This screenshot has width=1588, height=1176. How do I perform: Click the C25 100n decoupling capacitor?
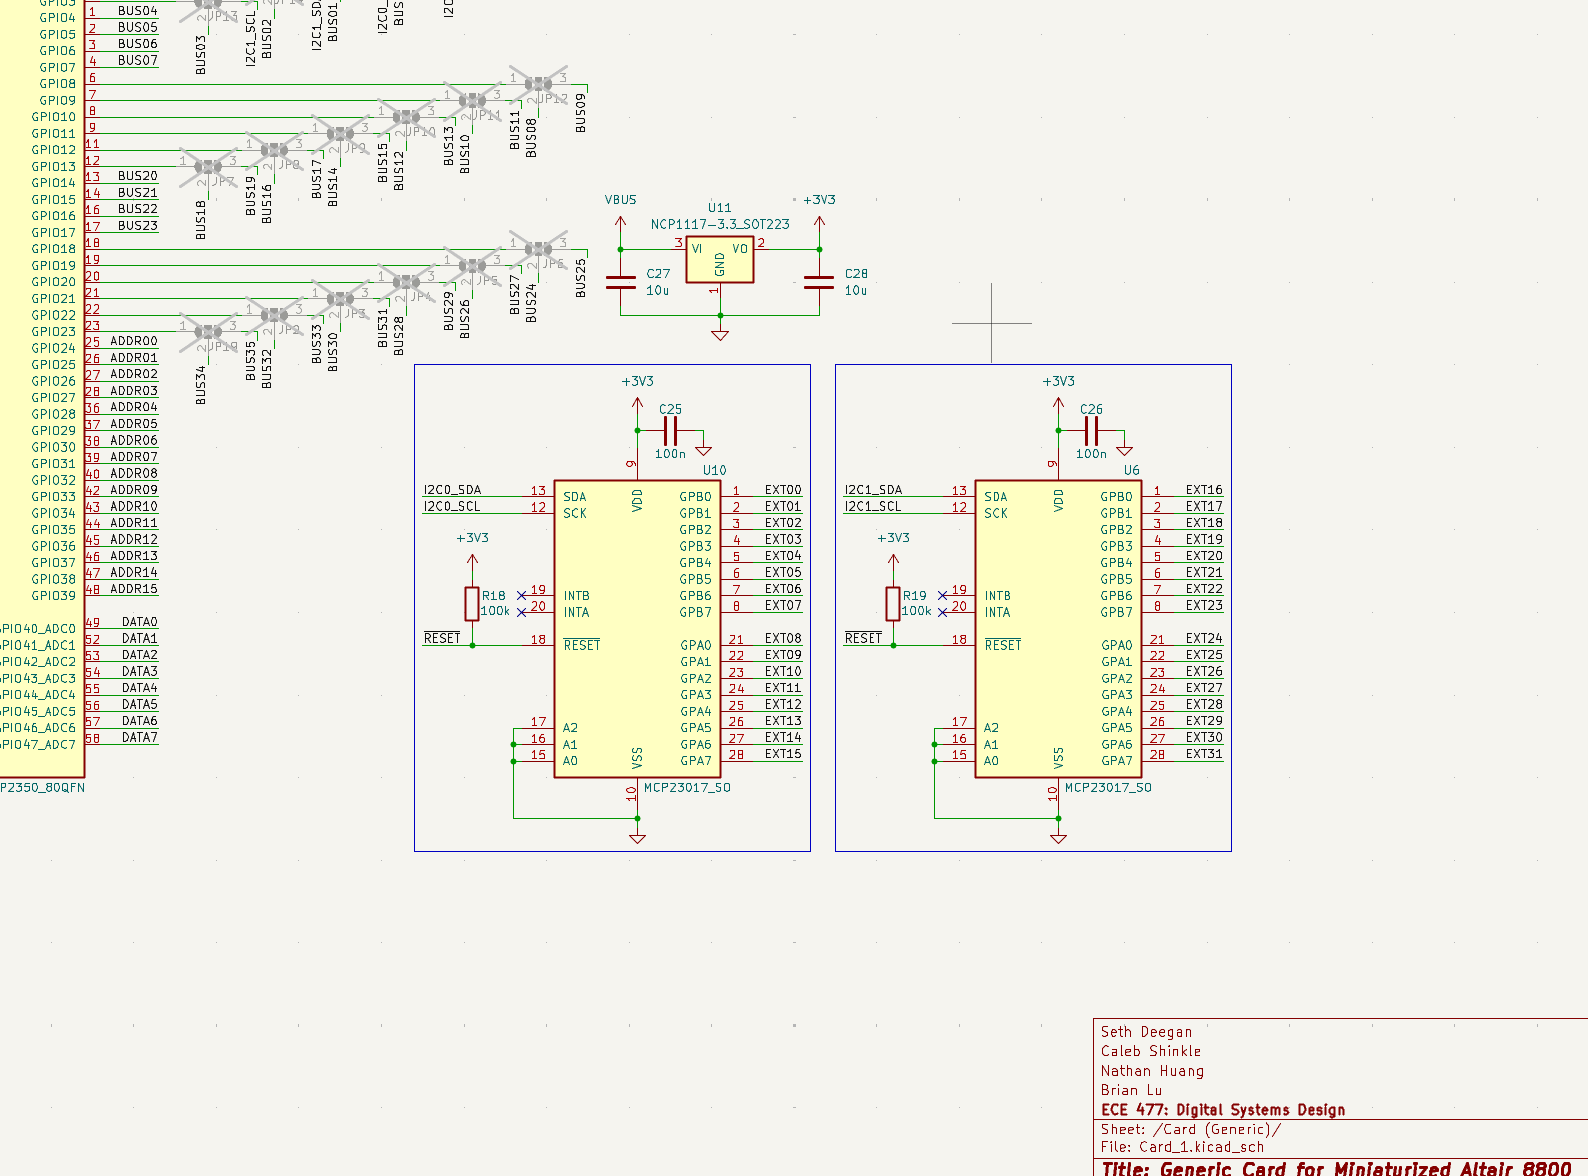tap(671, 431)
